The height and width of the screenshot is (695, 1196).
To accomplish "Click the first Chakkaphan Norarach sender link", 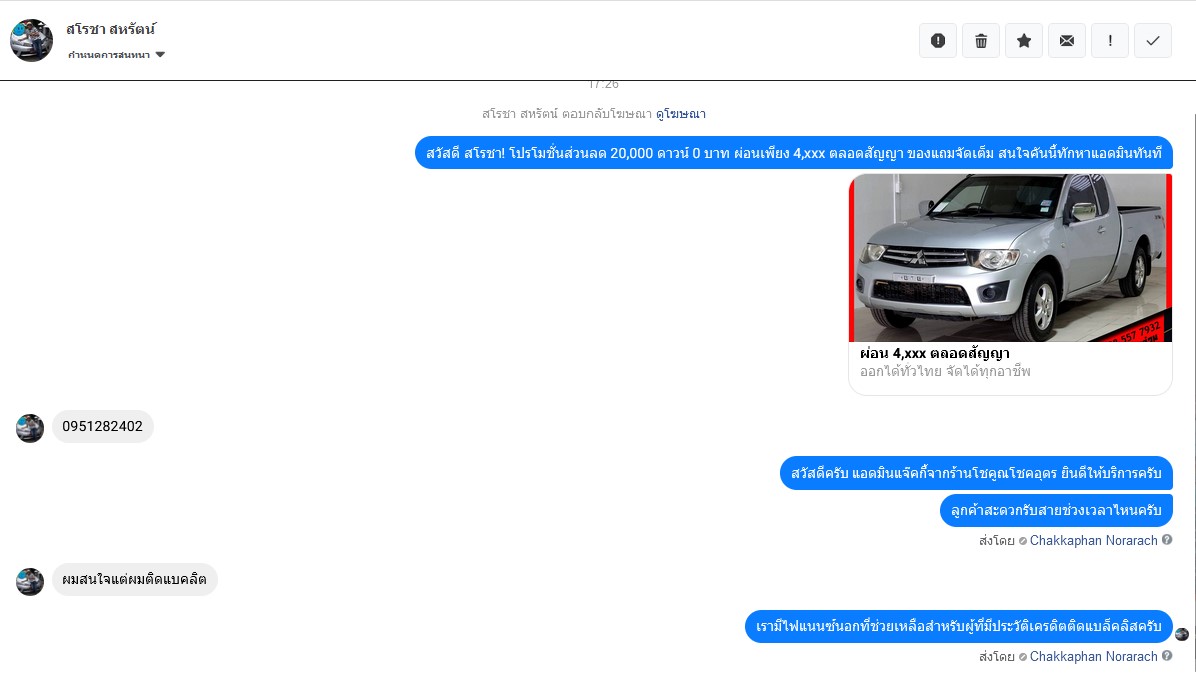I will 1093,540.
